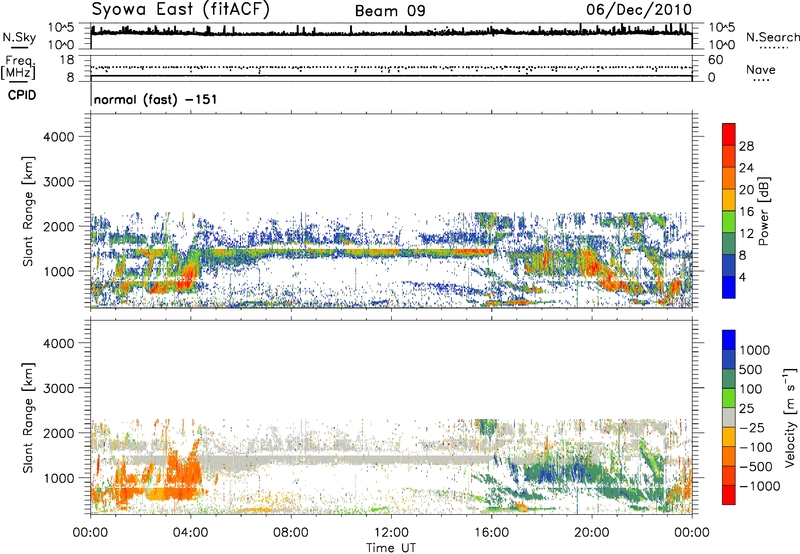
Task: Click velocity scale value '-1000'
Action: pos(759,486)
